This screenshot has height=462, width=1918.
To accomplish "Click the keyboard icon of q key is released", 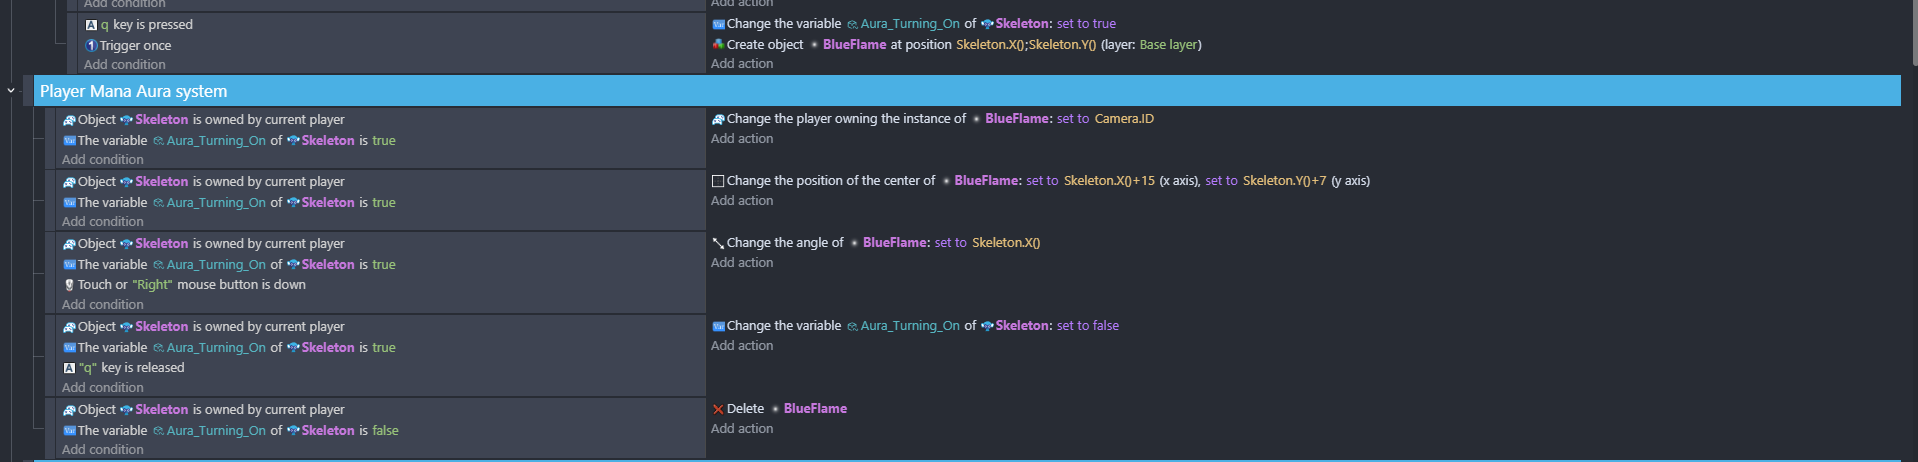I will (x=69, y=368).
